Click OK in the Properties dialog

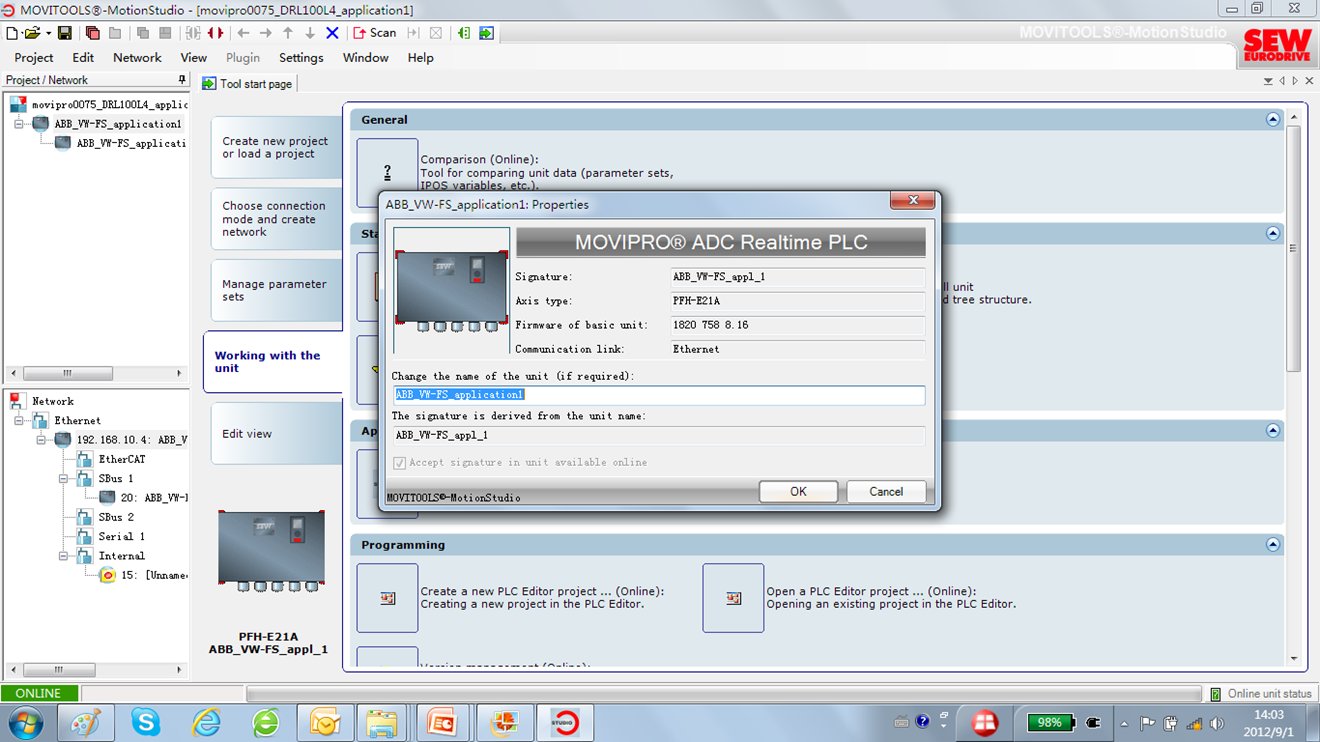coord(798,492)
